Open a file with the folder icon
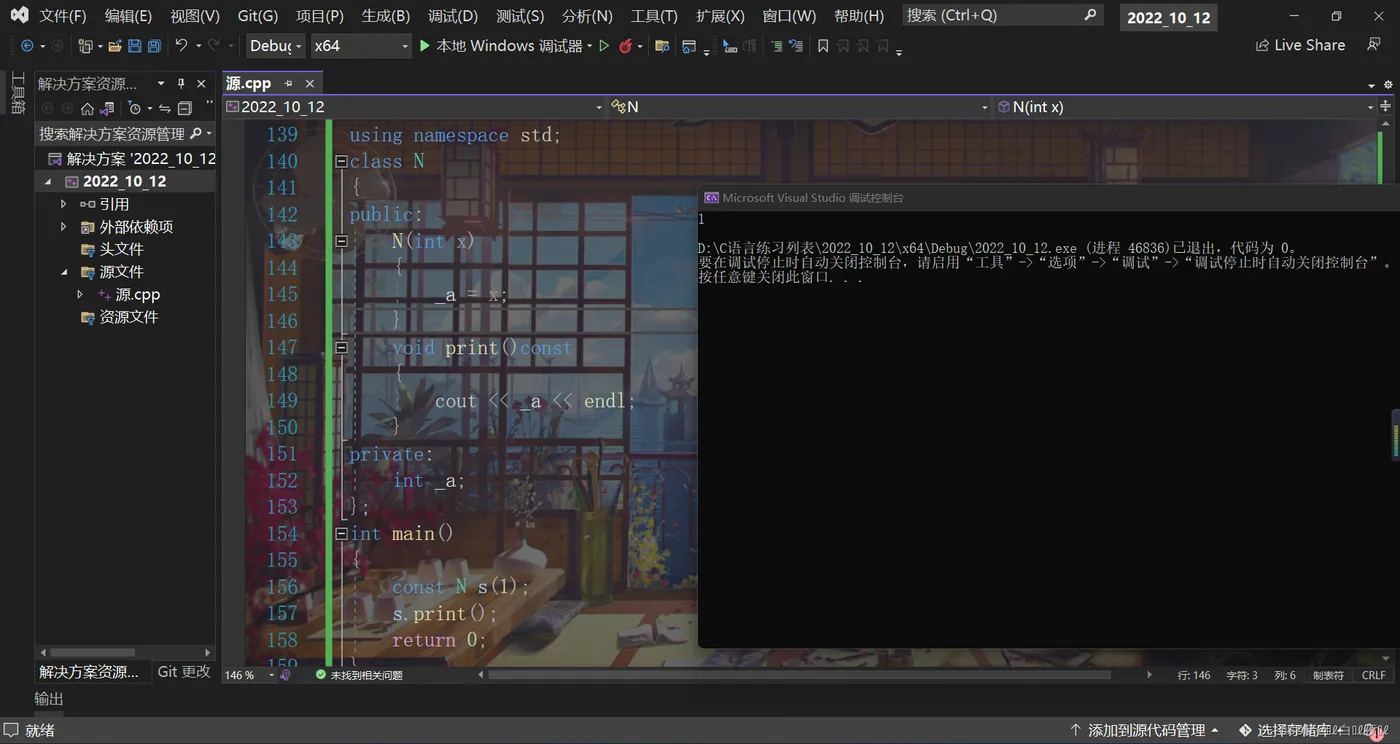 coord(115,46)
